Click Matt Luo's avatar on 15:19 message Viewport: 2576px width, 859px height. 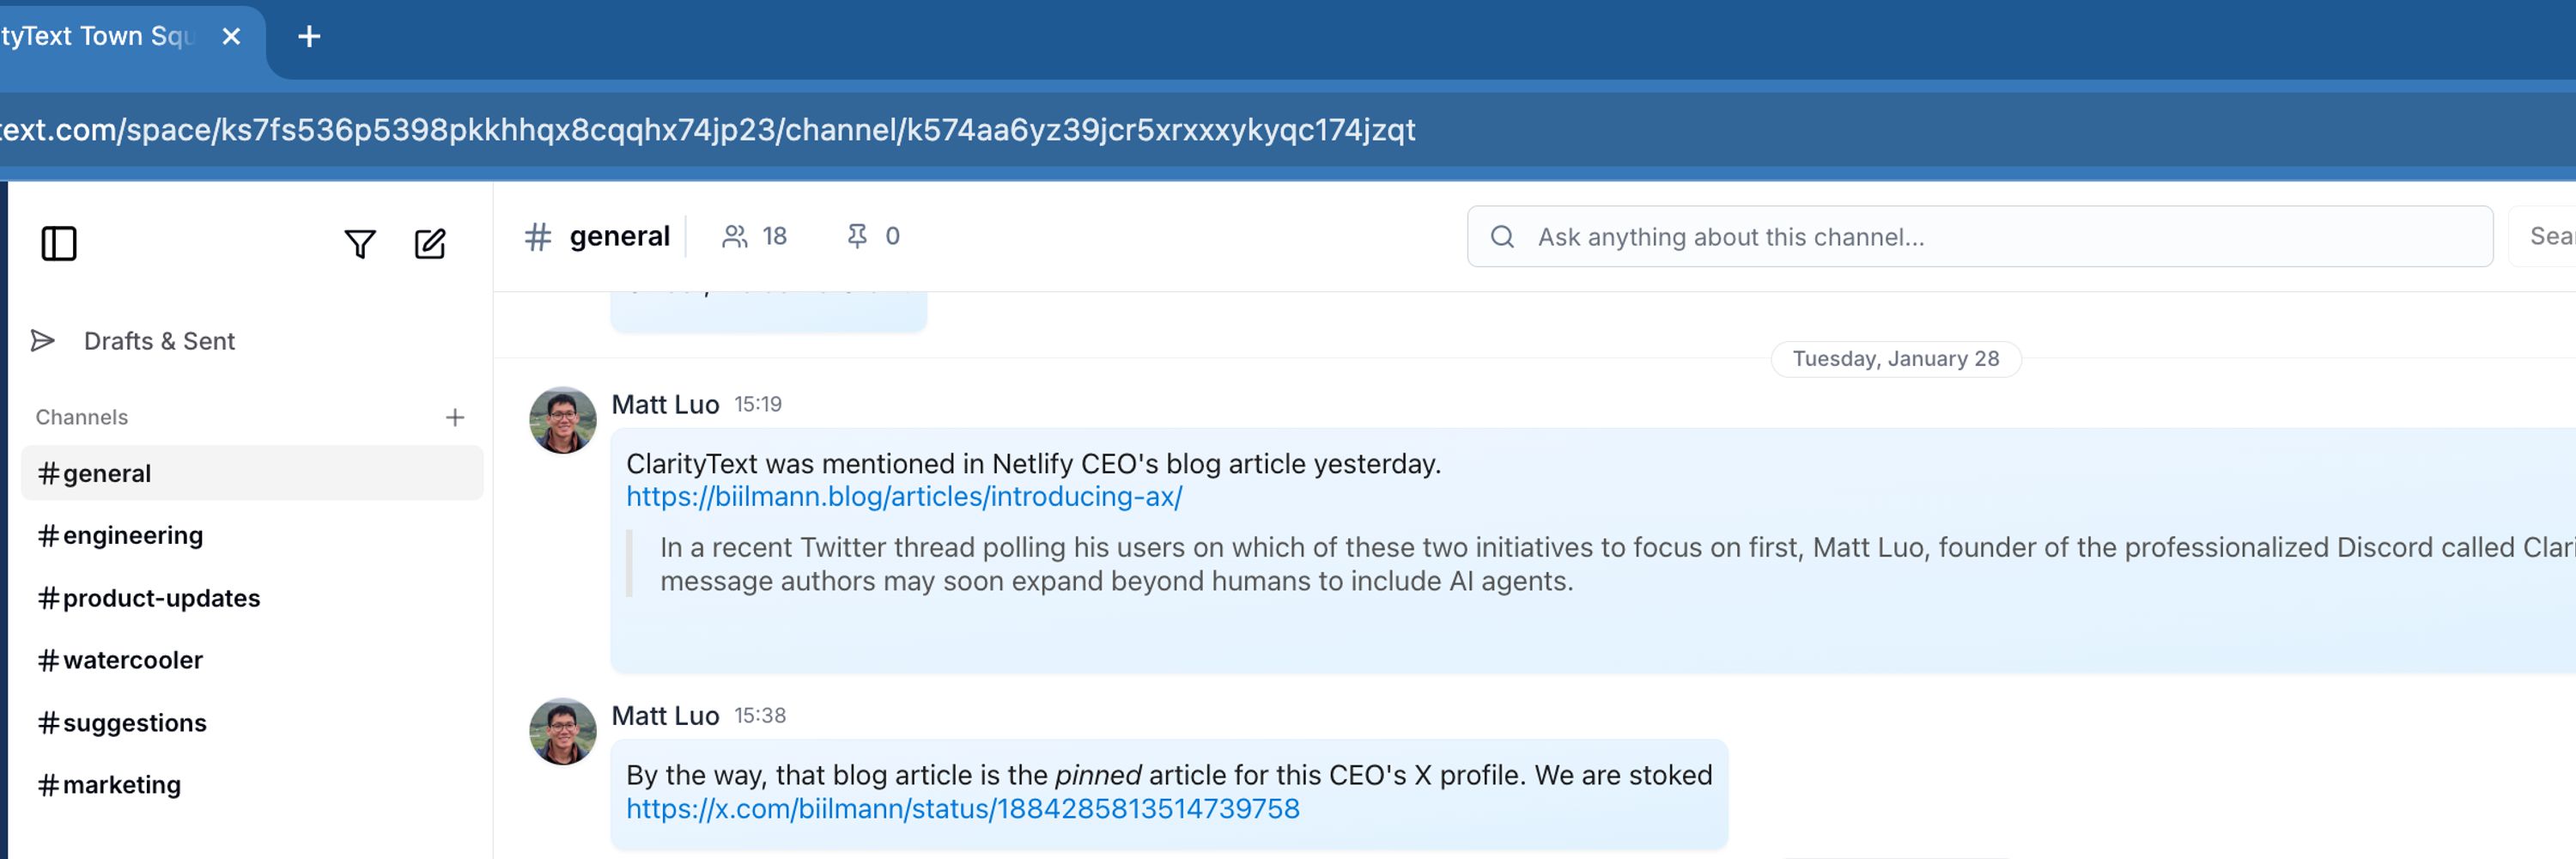(563, 420)
